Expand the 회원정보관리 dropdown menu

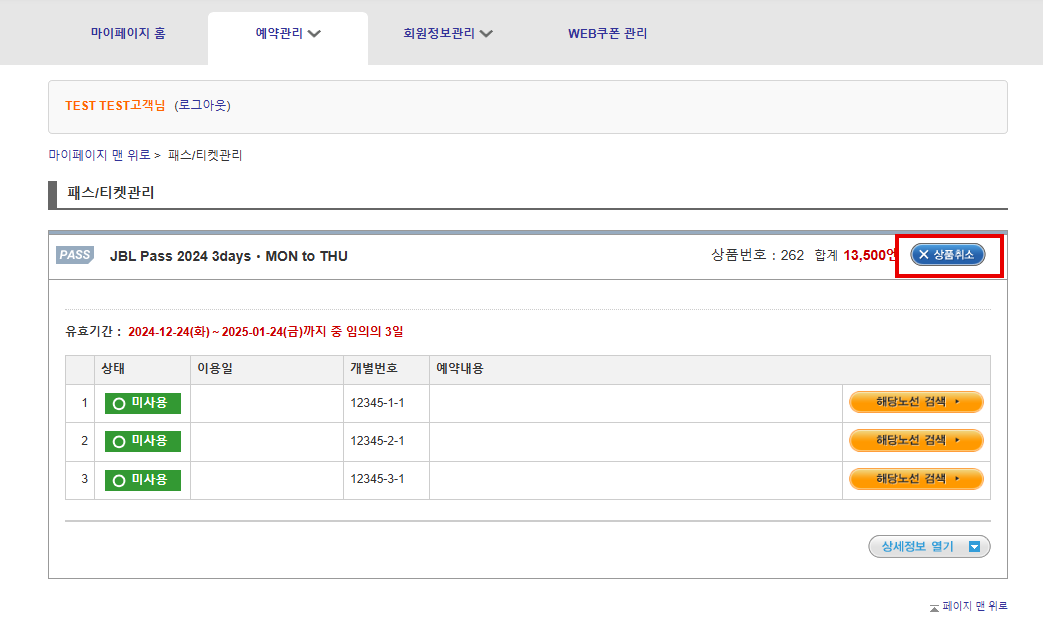tap(448, 33)
